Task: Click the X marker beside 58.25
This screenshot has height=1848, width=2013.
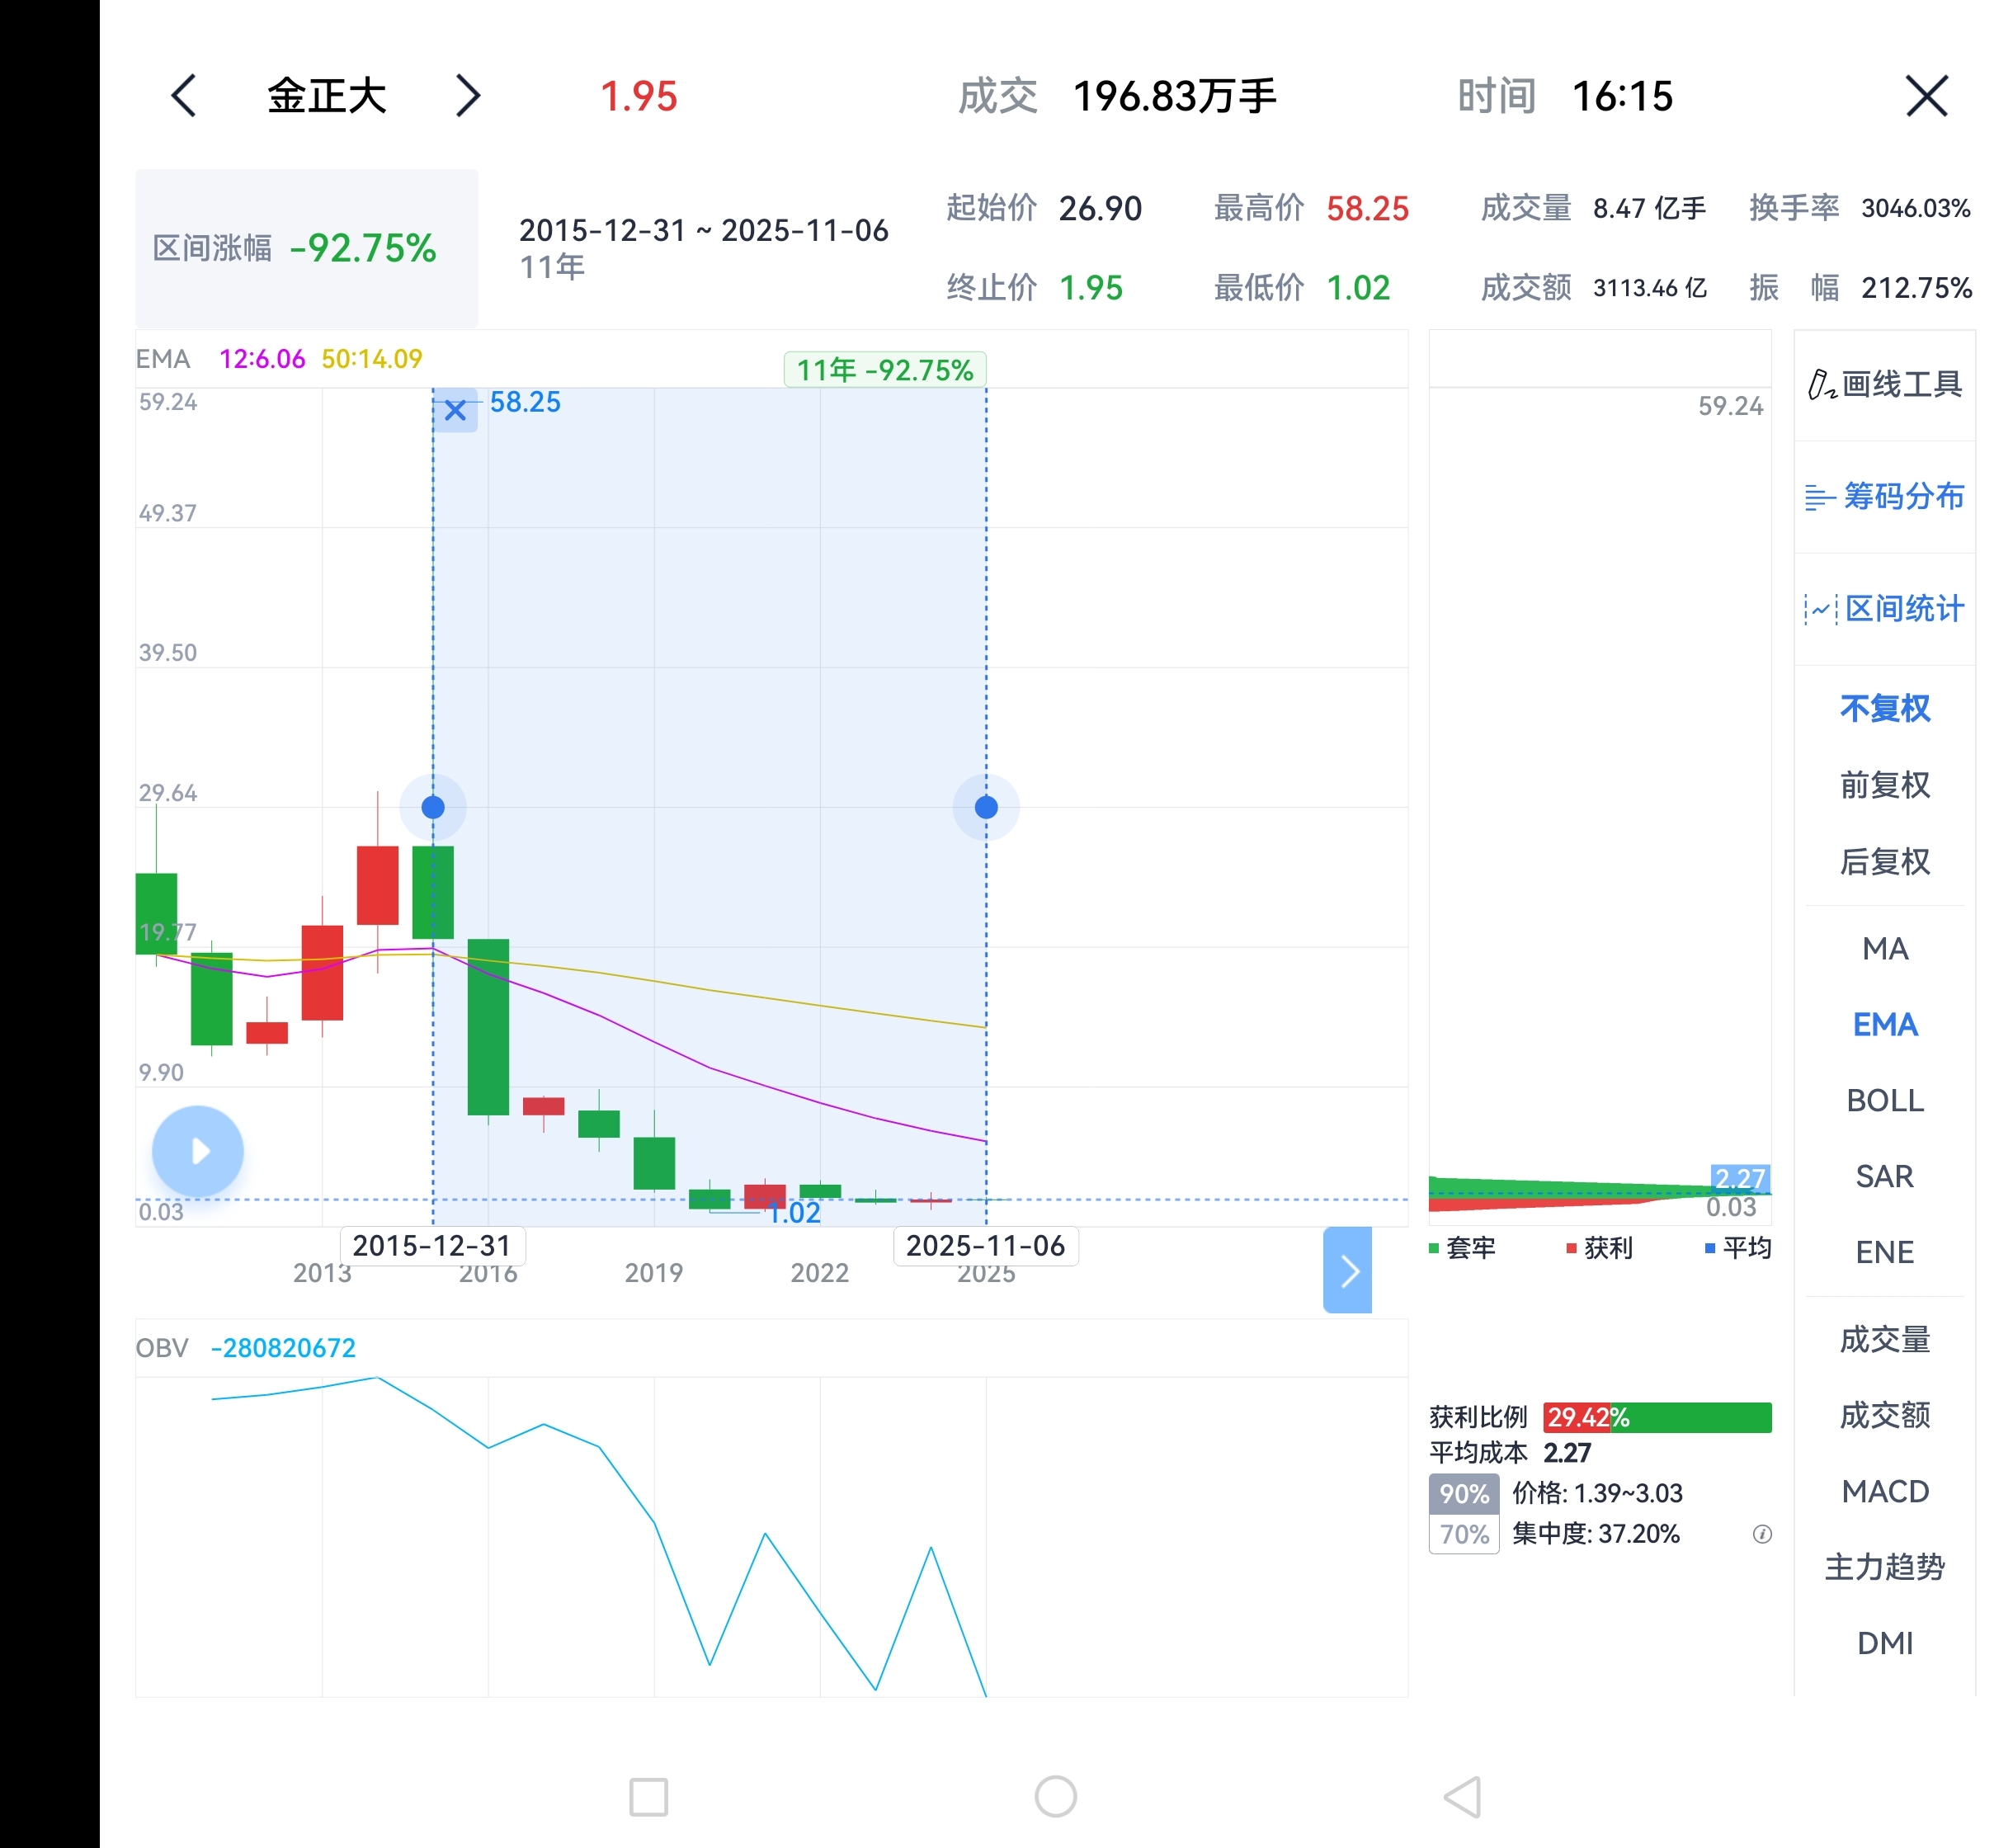Action: coord(455,410)
